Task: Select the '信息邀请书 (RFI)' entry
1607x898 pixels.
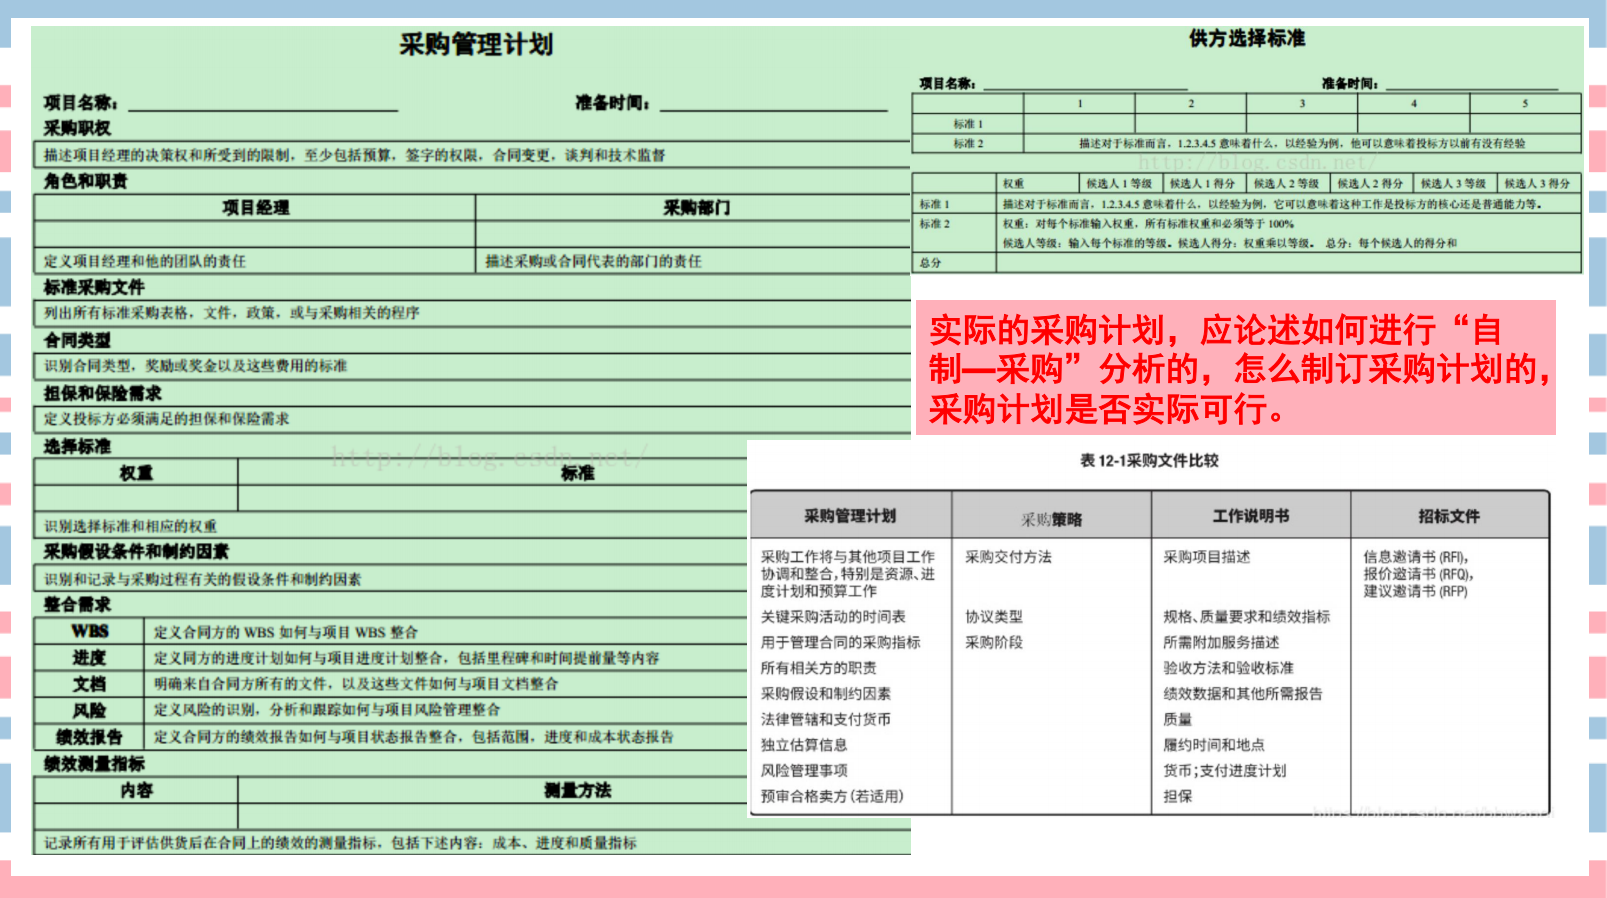Action: point(1416,557)
